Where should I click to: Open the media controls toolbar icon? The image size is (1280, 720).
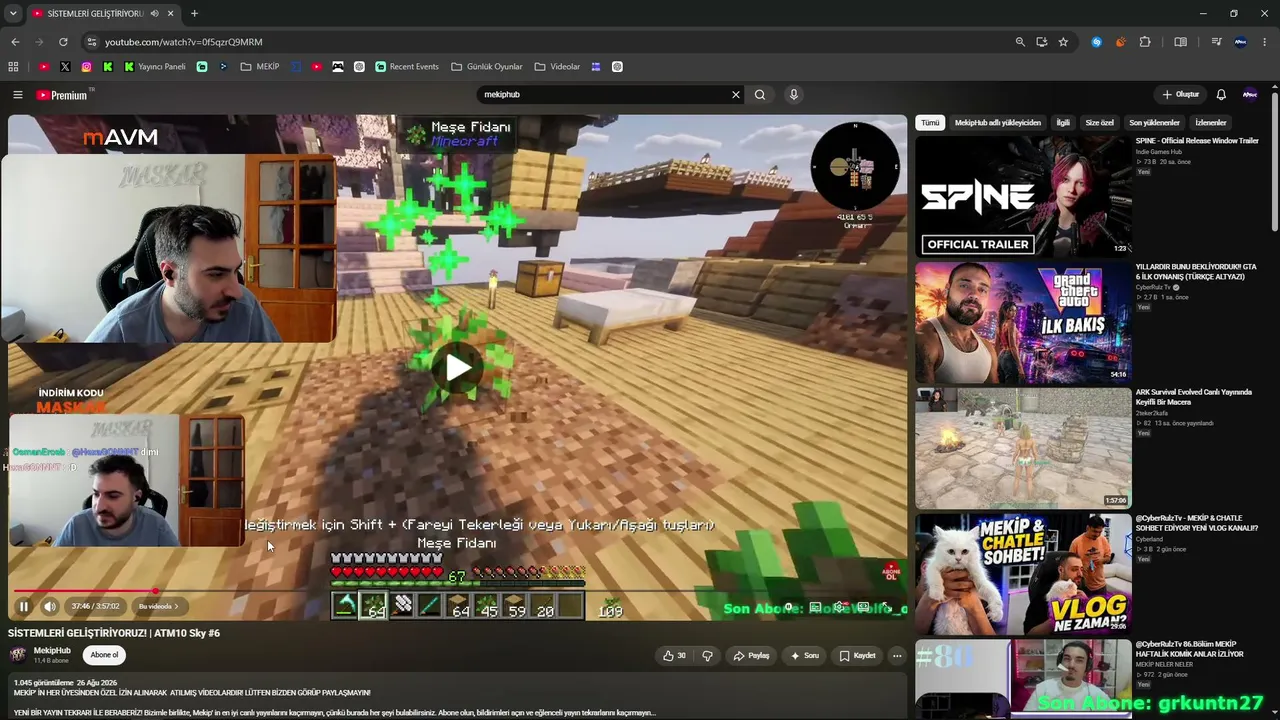[1216, 42]
